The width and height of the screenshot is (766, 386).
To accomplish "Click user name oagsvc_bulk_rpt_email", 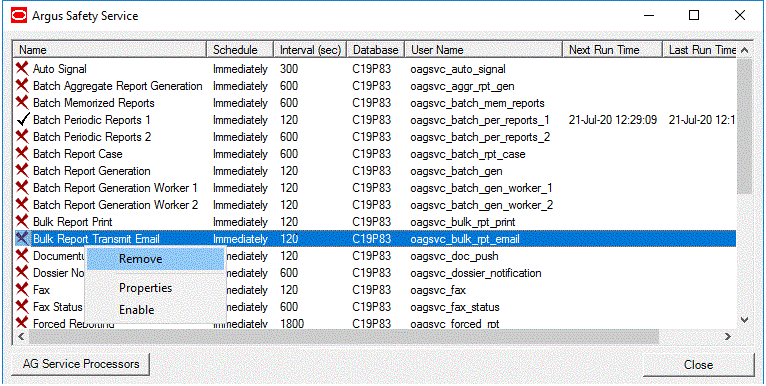I will (x=465, y=239).
